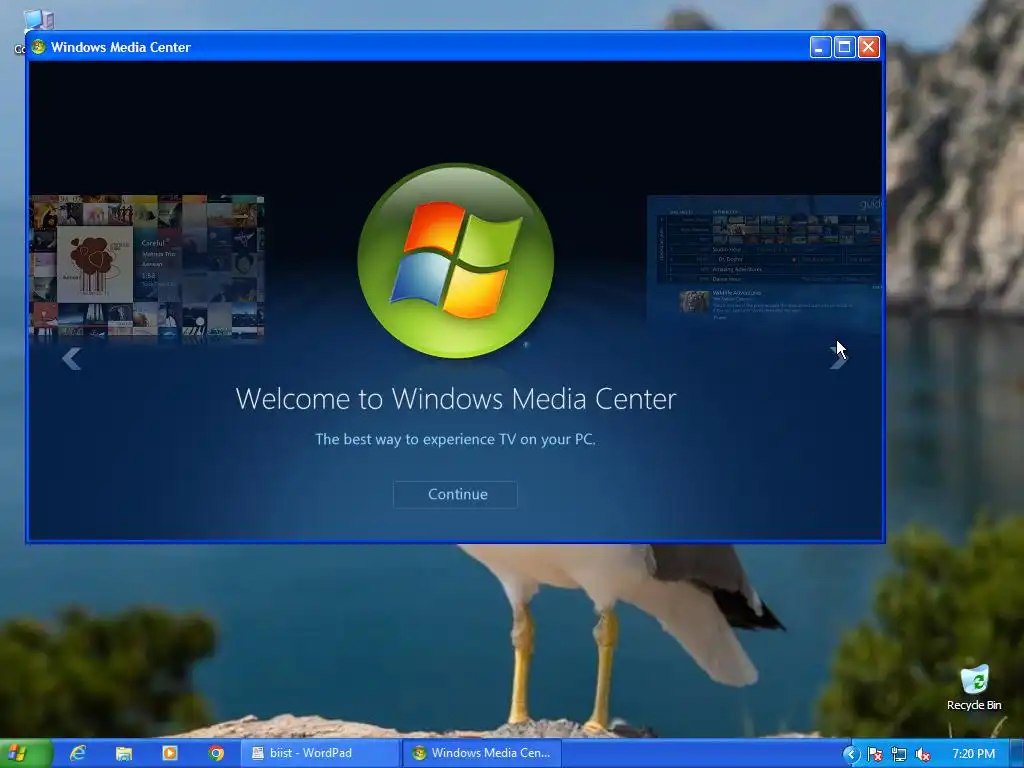
Task: Select the Recycle Bin desktop icon
Action: (x=974, y=687)
